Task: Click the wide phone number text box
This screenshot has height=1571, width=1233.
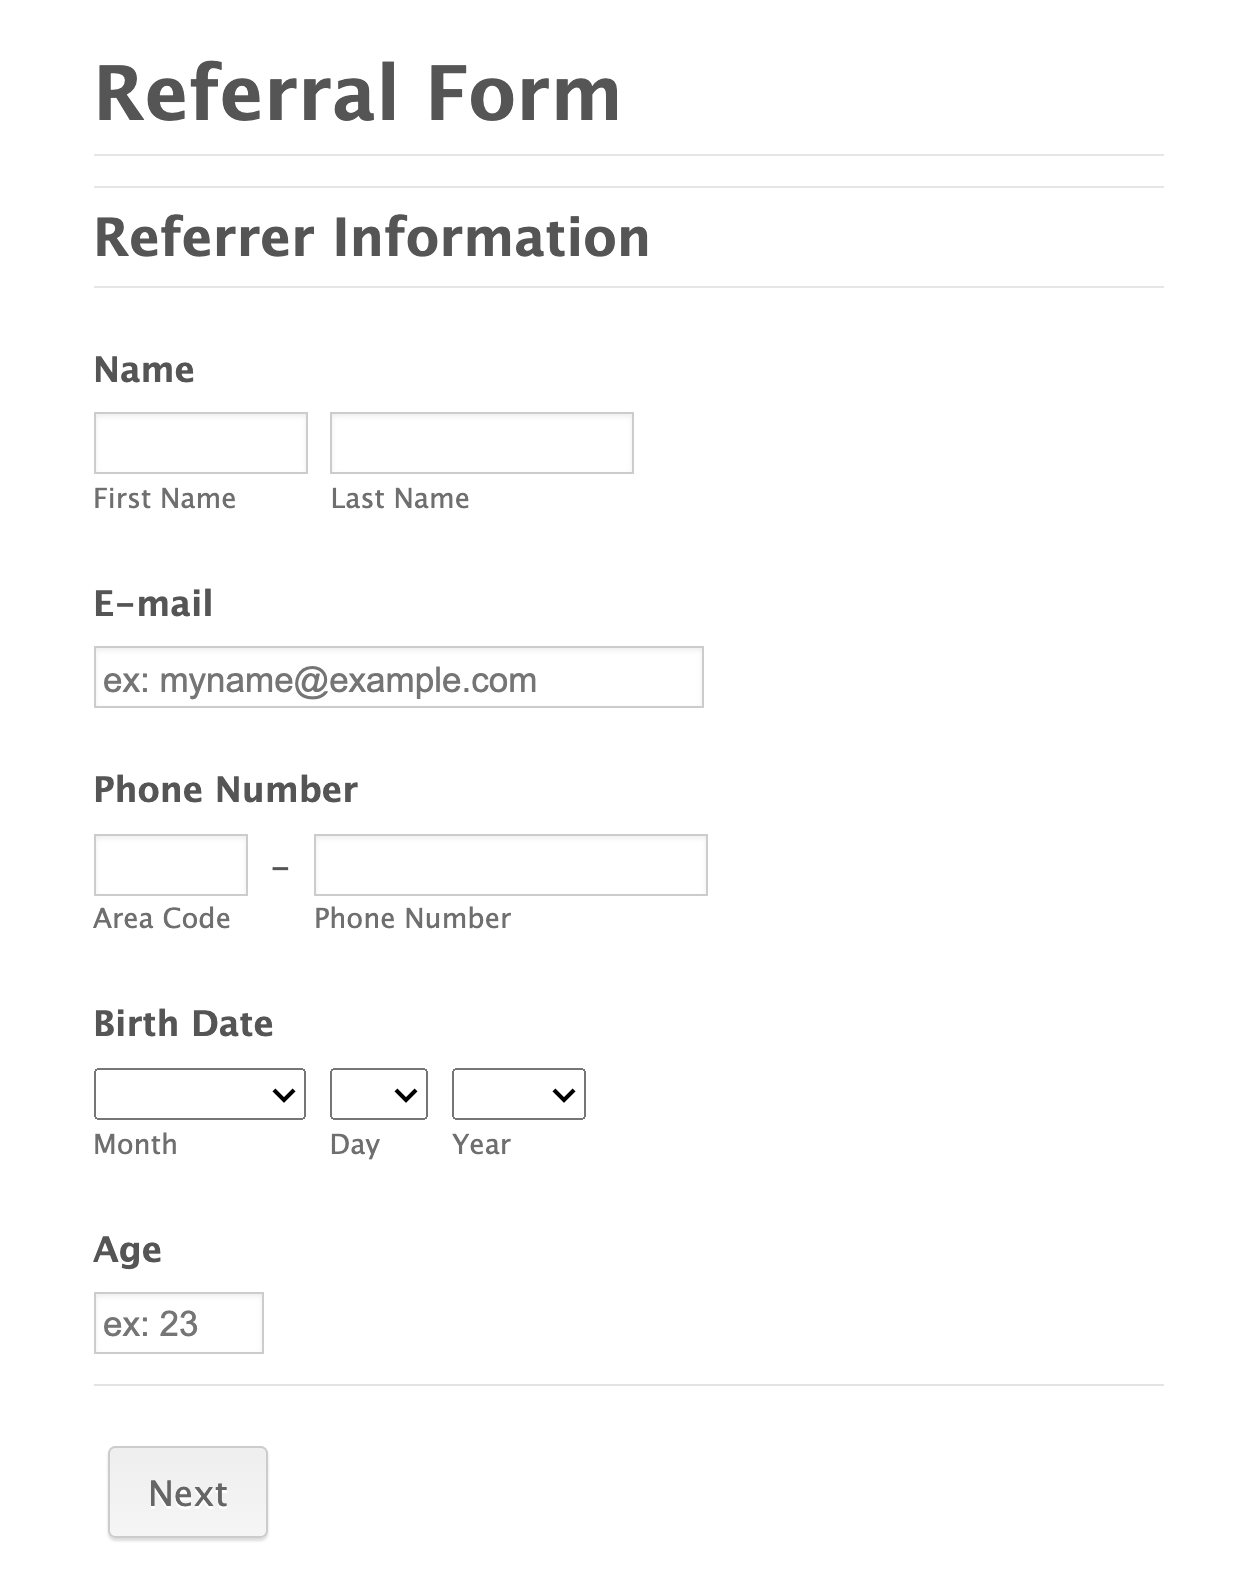Action: [x=510, y=864]
